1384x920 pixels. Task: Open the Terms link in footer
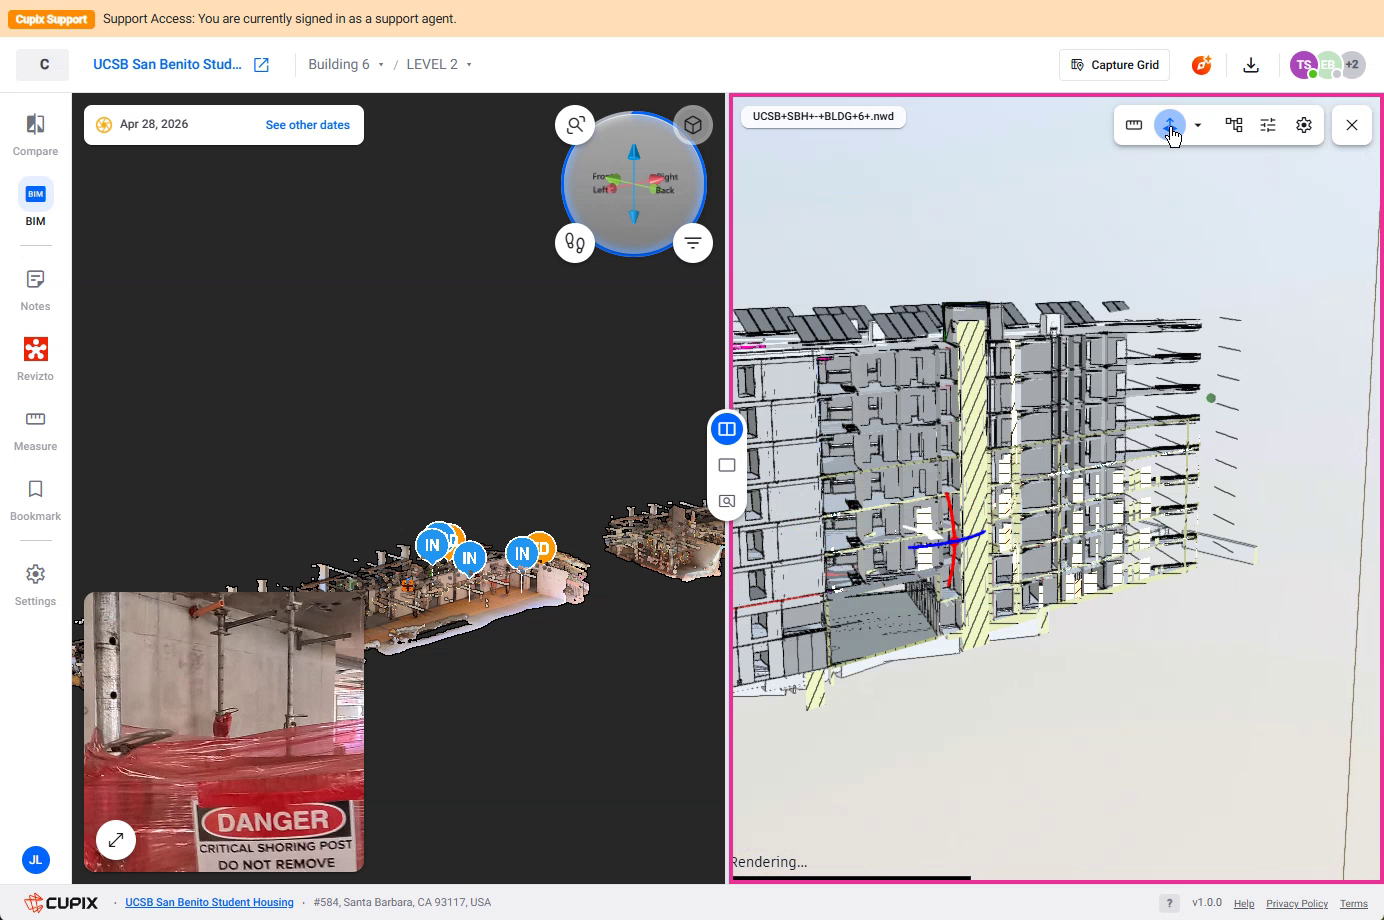[1354, 903]
